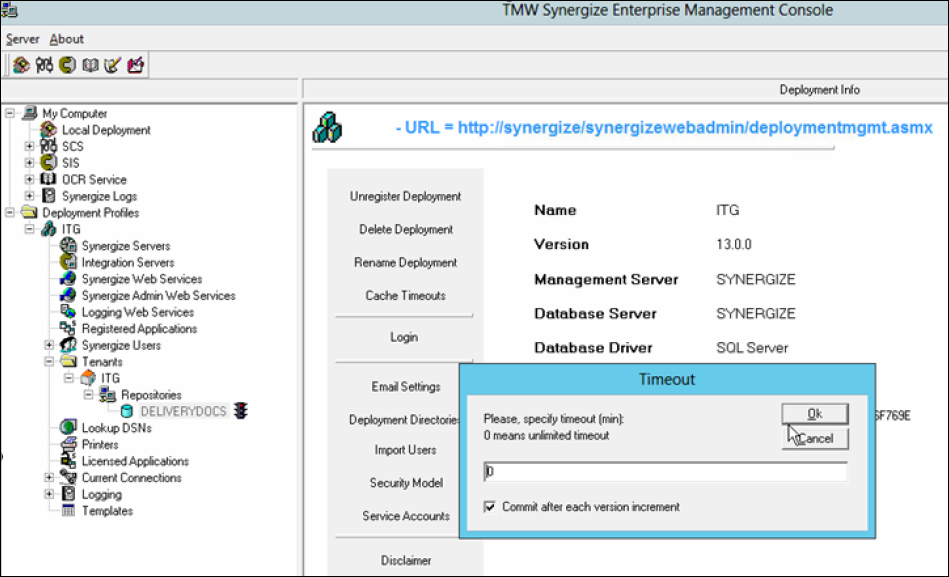Click the Repositories icon in the tree

(108, 395)
